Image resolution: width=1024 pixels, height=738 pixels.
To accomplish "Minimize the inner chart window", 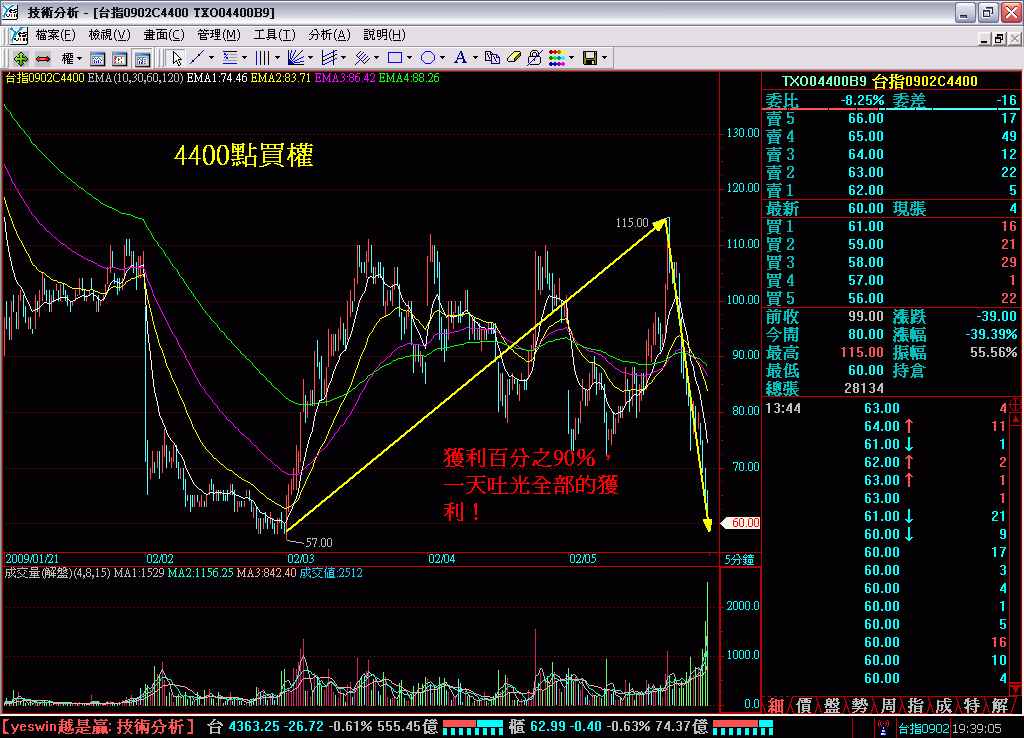I will pyautogui.click(x=985, y=39).
